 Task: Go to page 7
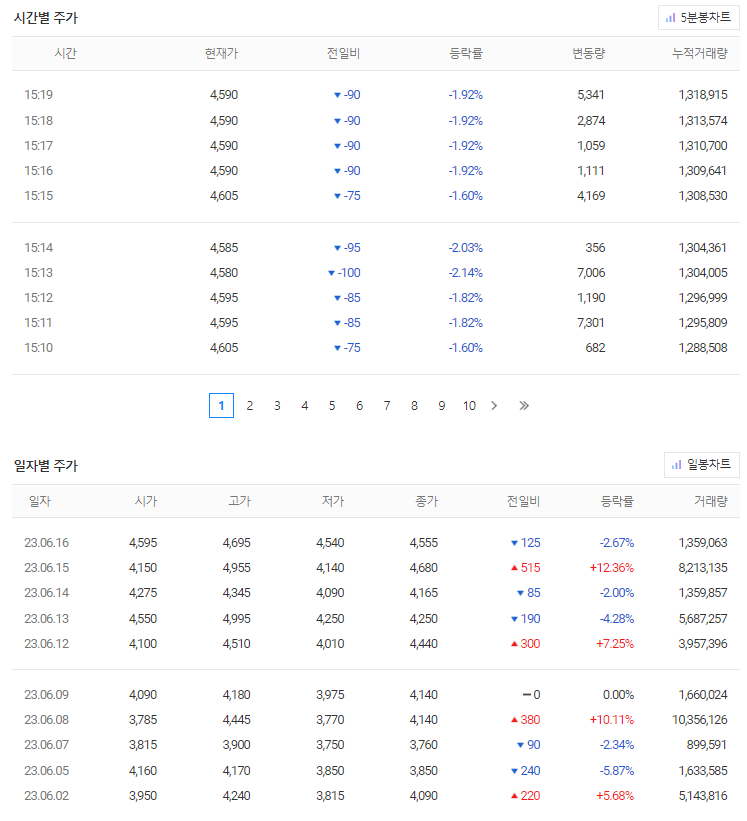pyautogui.click(x=387, y=406)
